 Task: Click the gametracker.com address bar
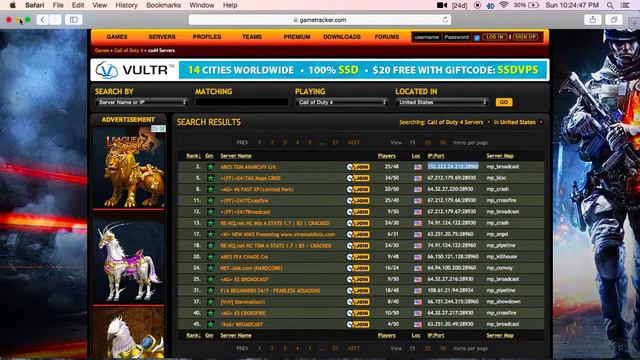pos(319,20)
